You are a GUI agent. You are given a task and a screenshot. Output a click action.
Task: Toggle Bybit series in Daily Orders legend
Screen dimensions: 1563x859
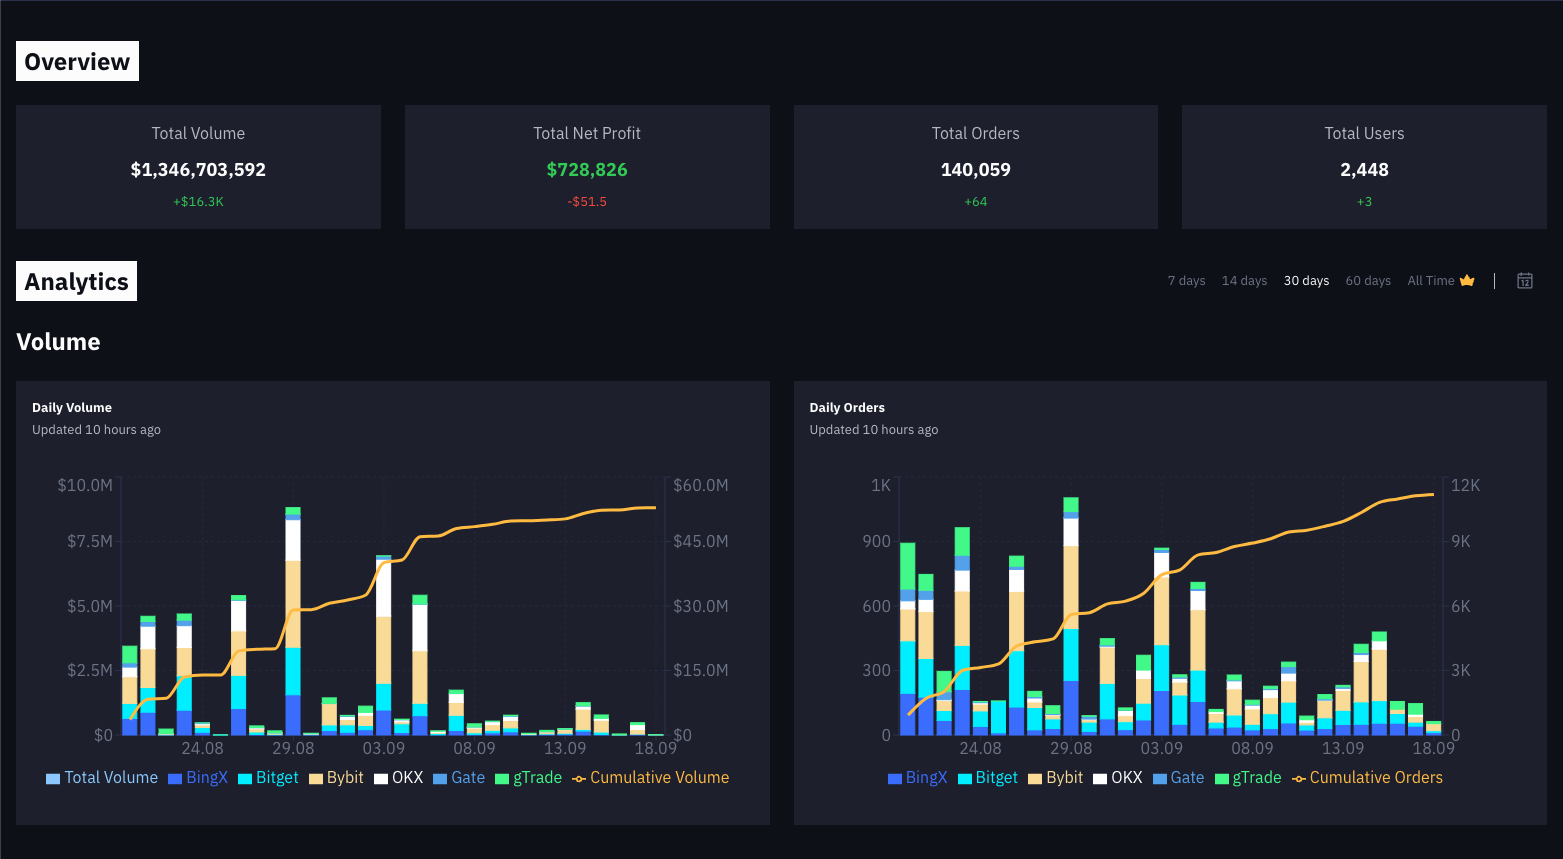(1055, 778)
